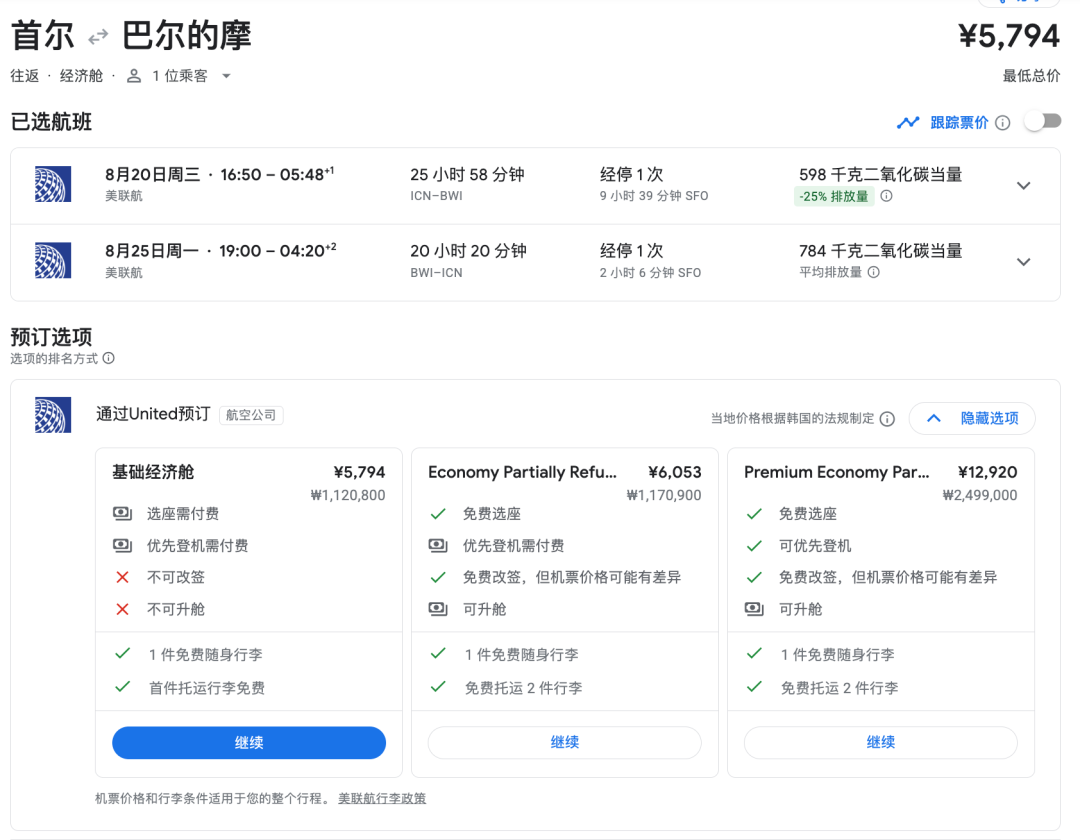Click 继续 under Economy Partially Refundable
Image resolution: width=1080 pixels, height=840 pixels.
click(565, 743)
